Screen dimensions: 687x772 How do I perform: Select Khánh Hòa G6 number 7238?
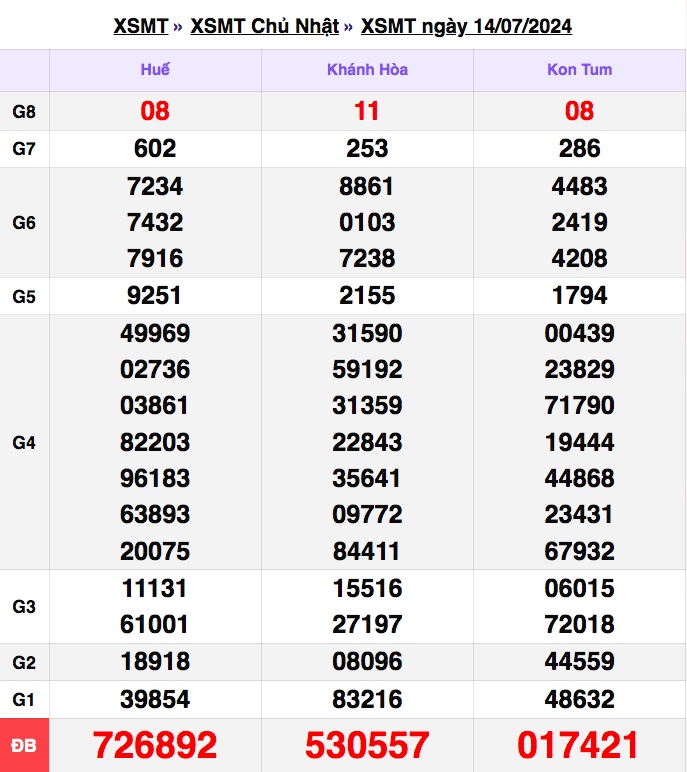[x=367, y=258]
